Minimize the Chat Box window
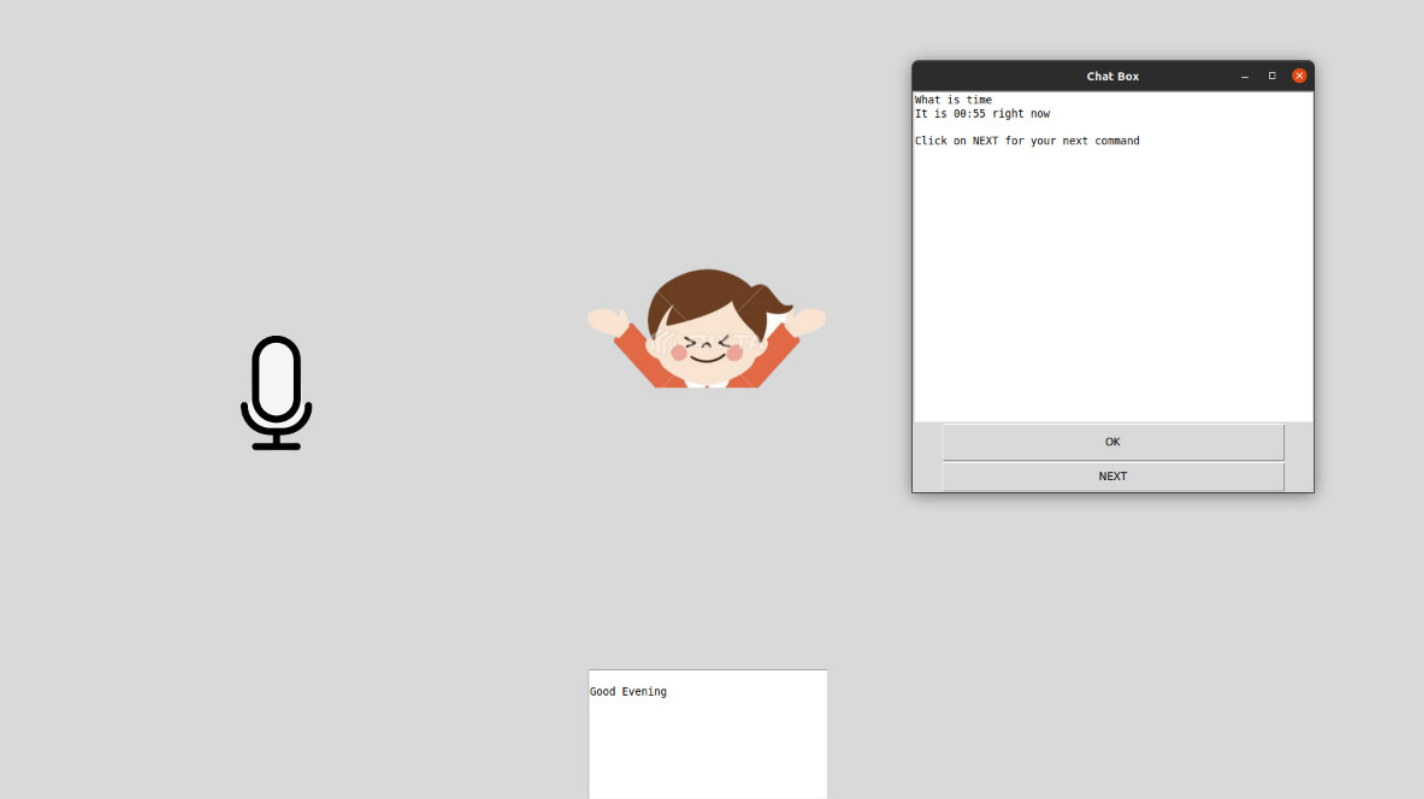The height and width of the screenshot is (799, 1424). point(1245,76)
